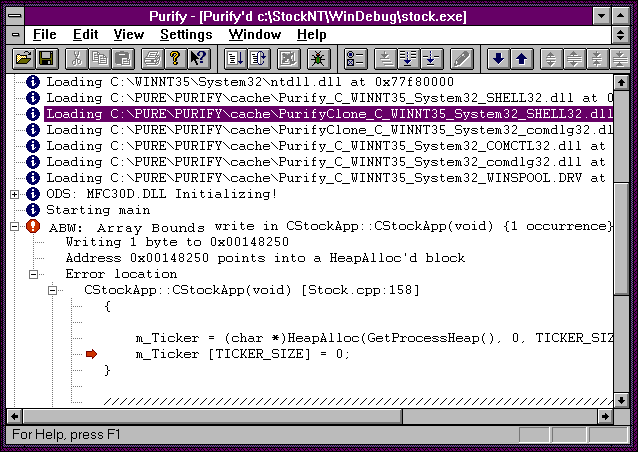Click the grayed toolbar icon left of the bug

288,59
